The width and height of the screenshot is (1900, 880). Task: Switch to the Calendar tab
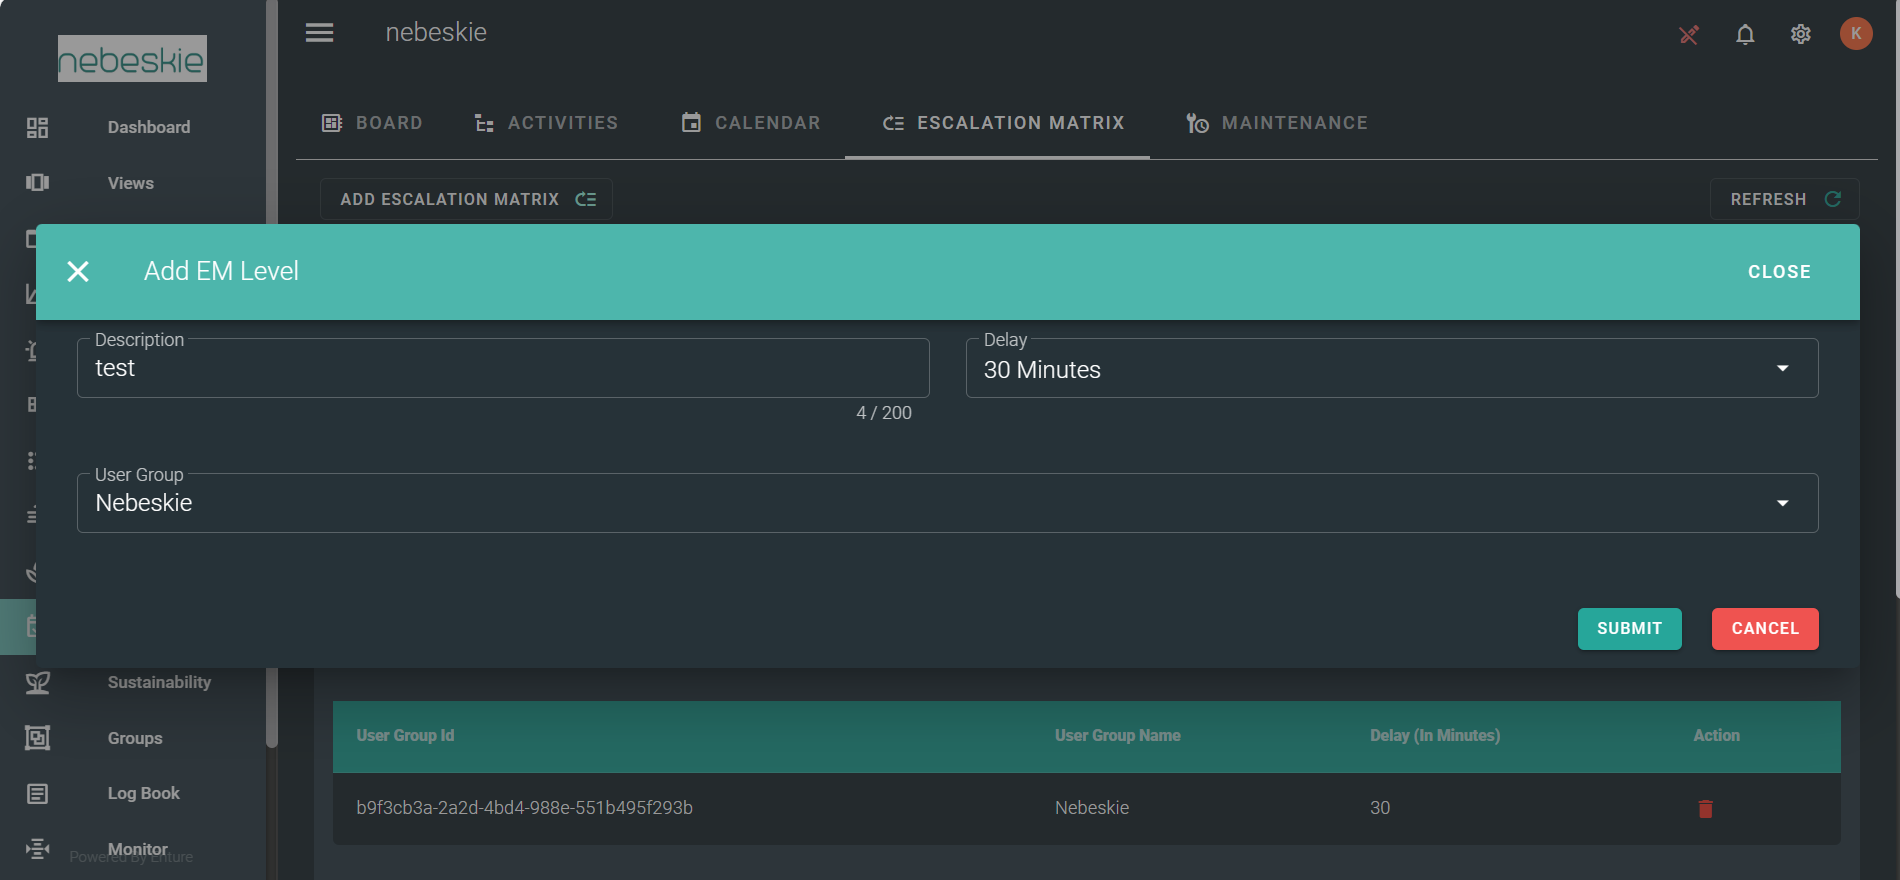tap(751, 123)
